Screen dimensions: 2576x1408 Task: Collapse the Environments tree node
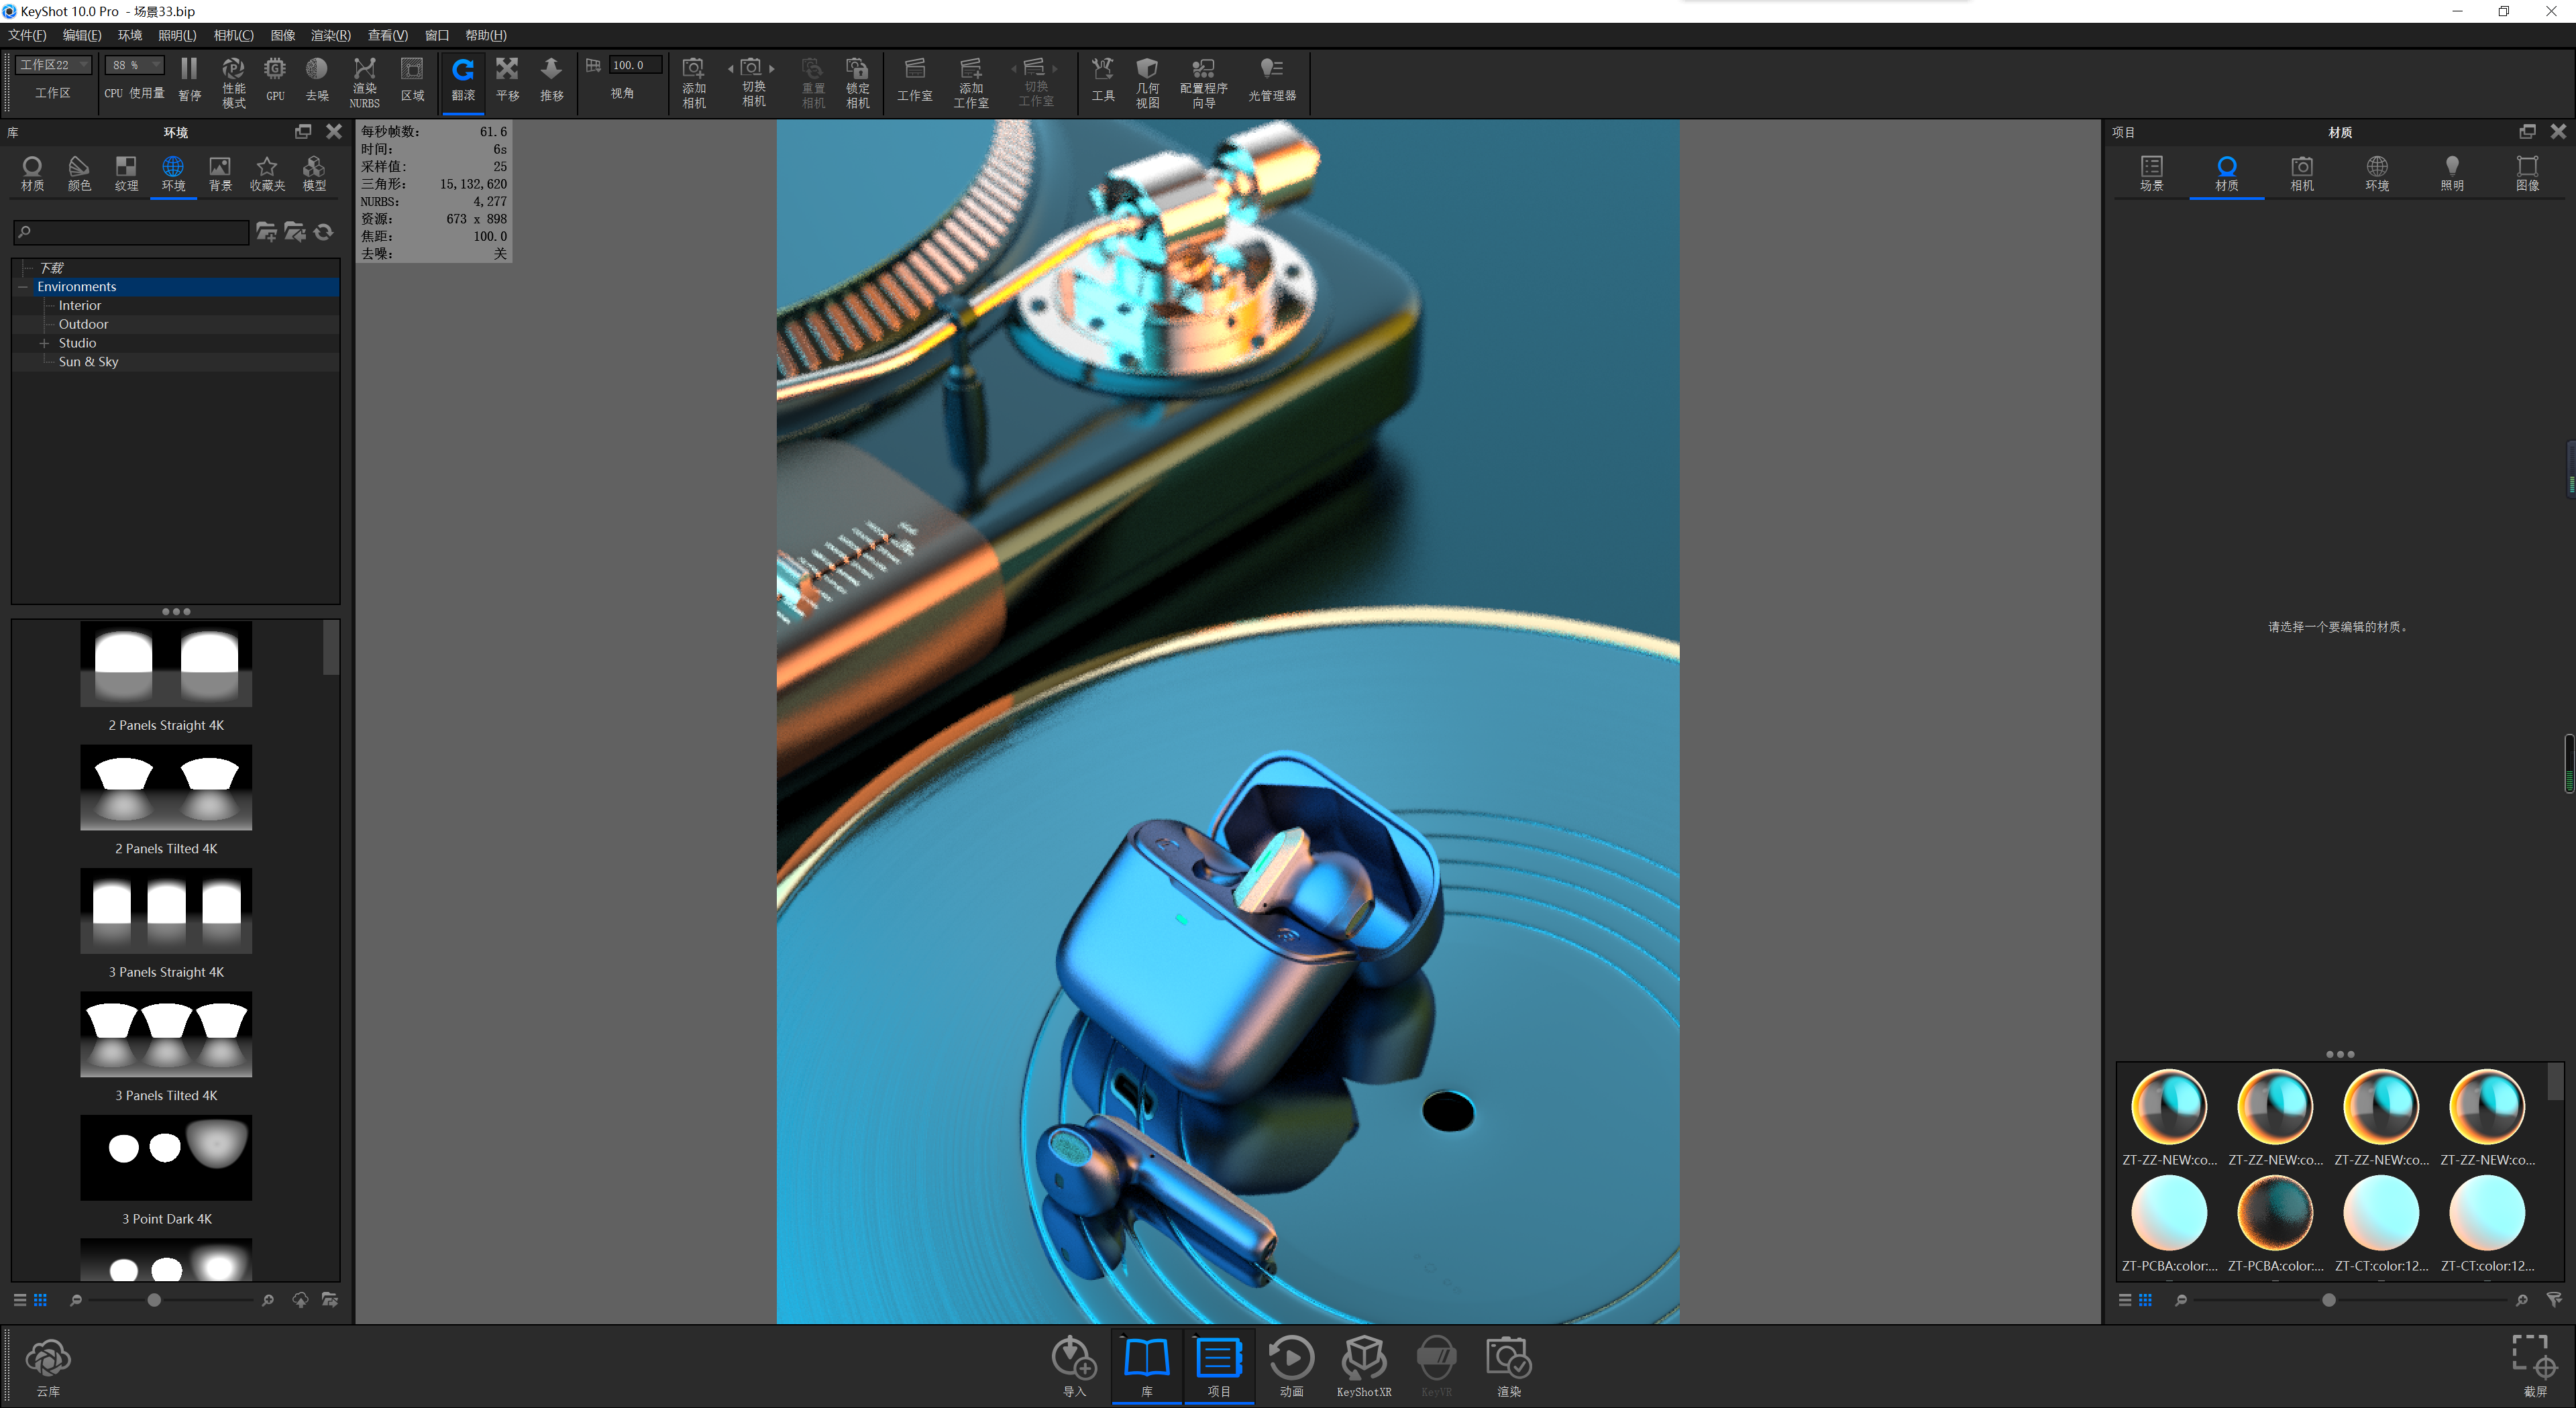23,287
